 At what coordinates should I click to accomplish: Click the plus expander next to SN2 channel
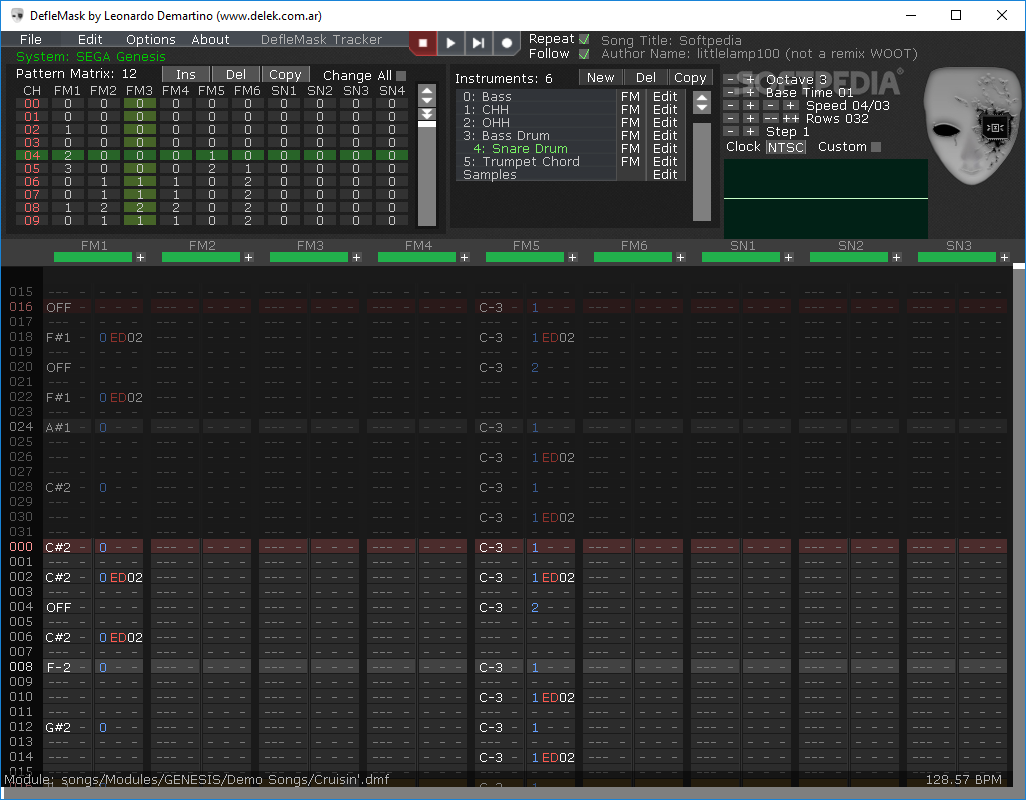[x=896, y=258]
